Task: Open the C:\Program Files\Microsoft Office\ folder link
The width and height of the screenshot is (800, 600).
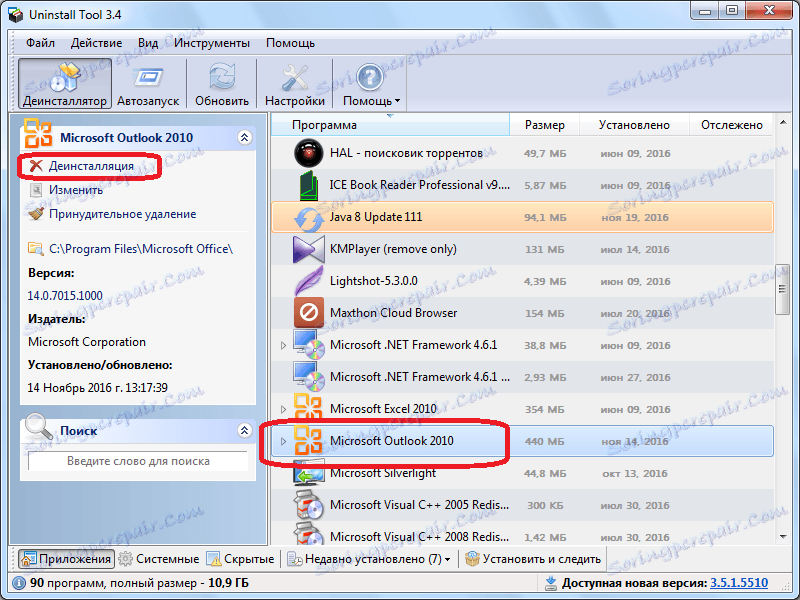Action: 141,249
